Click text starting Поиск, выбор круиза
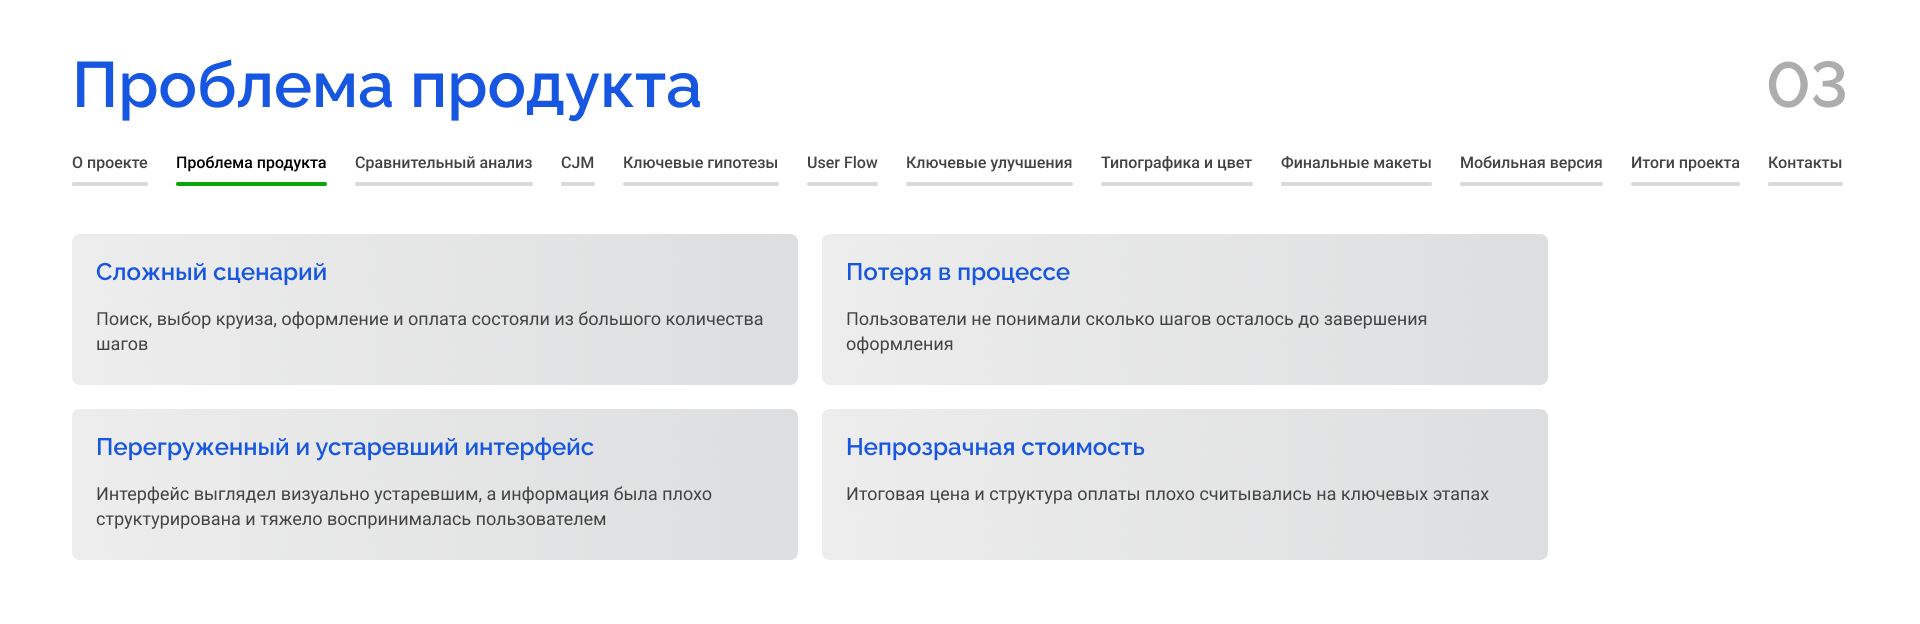The height and width of the screenshot is (624, 1920). [x=430, y=331]
